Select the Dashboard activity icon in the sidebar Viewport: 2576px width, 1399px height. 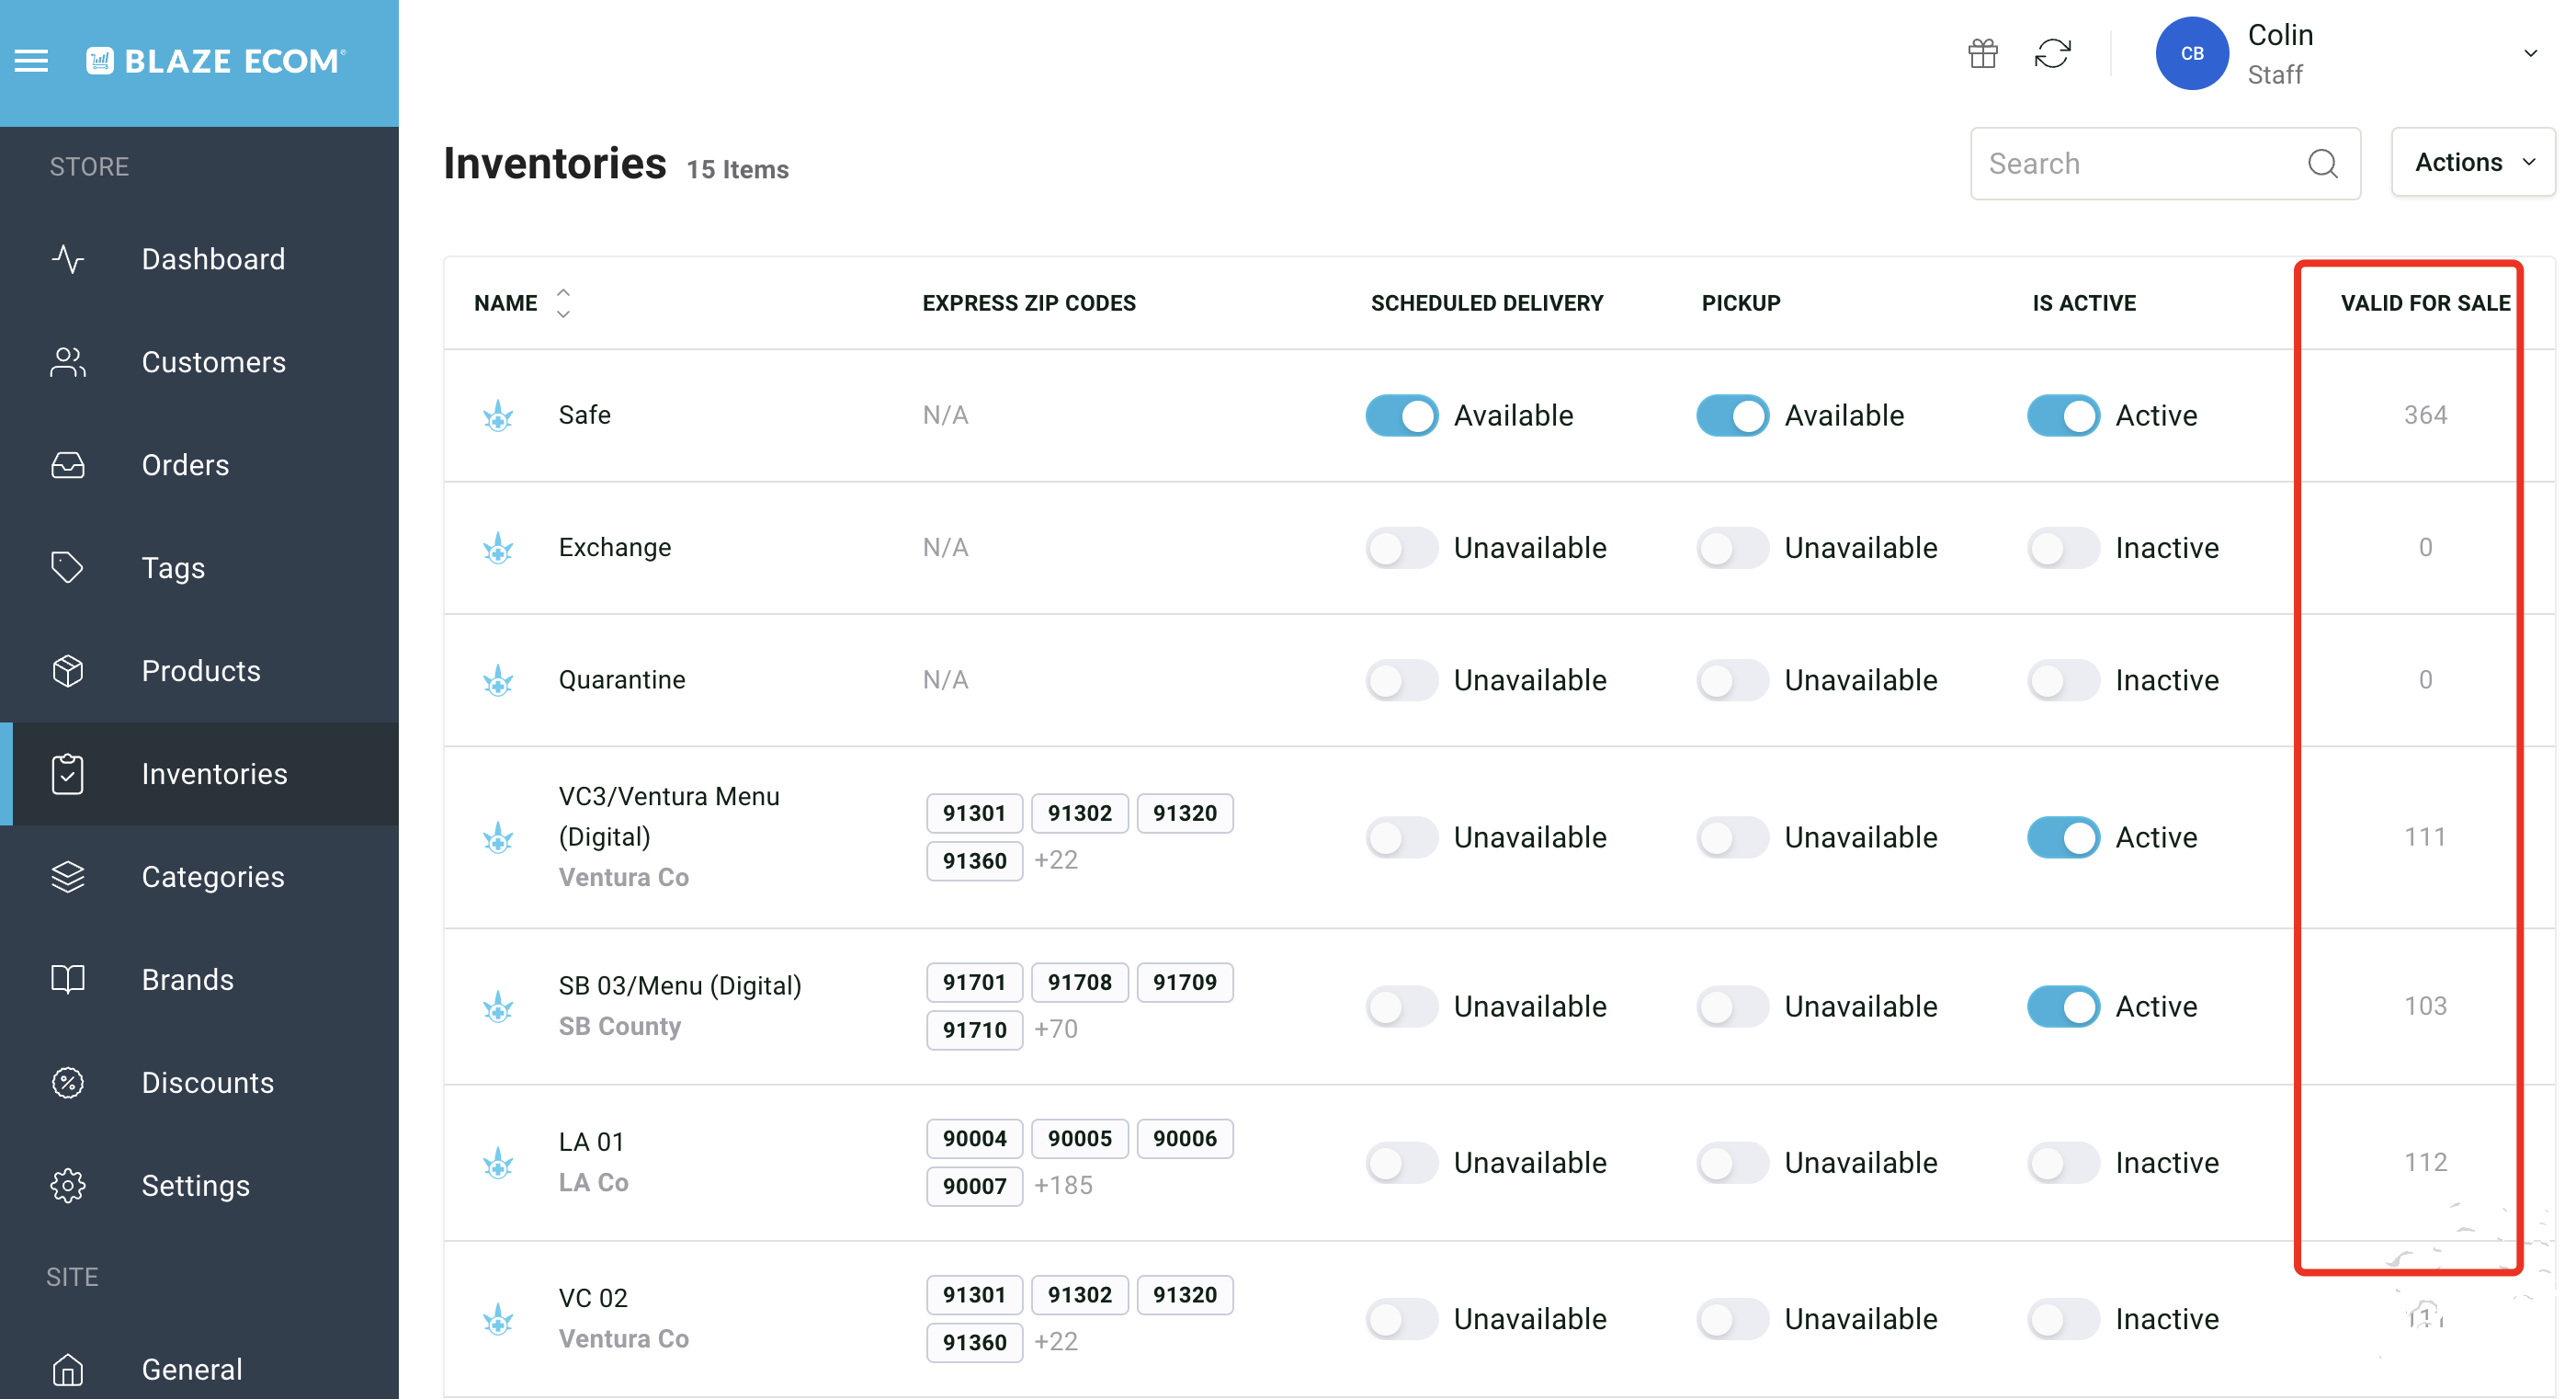tap(67, 259)
